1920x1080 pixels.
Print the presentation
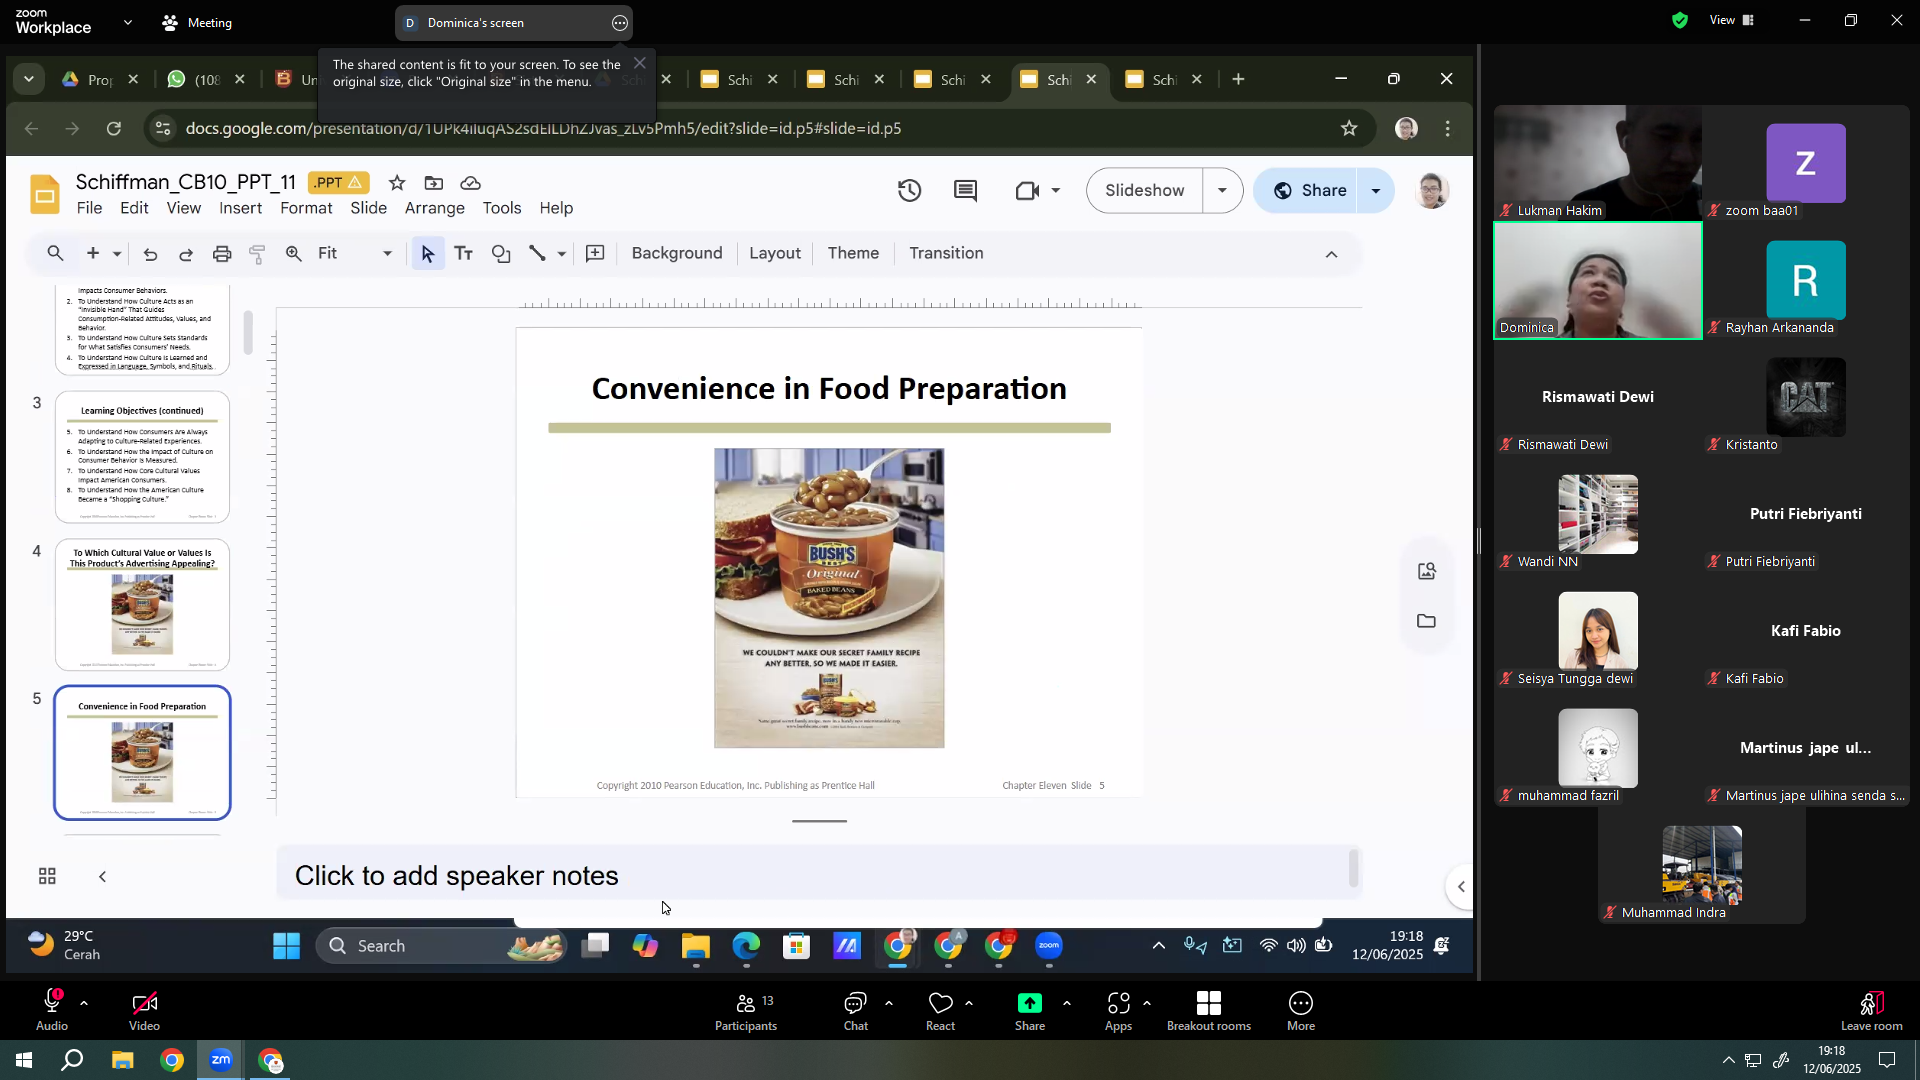pos(222,254)
